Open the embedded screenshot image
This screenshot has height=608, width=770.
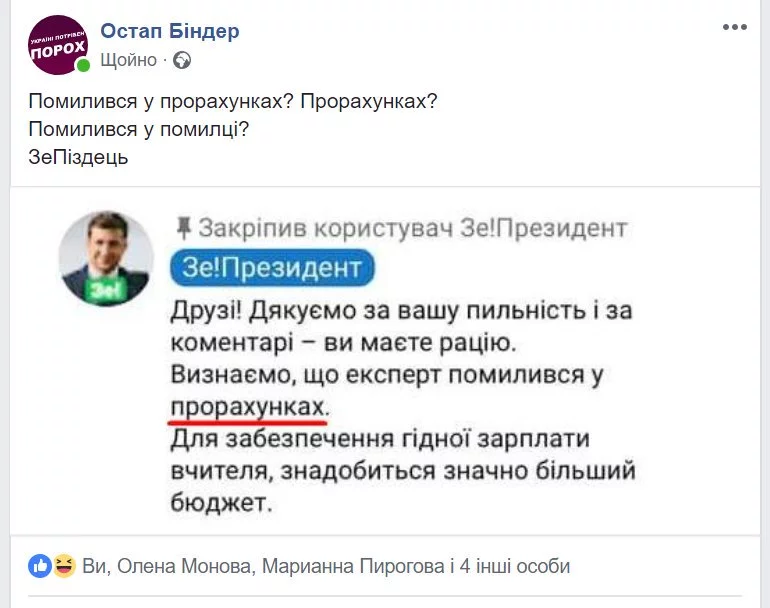(x=385, y=361)
